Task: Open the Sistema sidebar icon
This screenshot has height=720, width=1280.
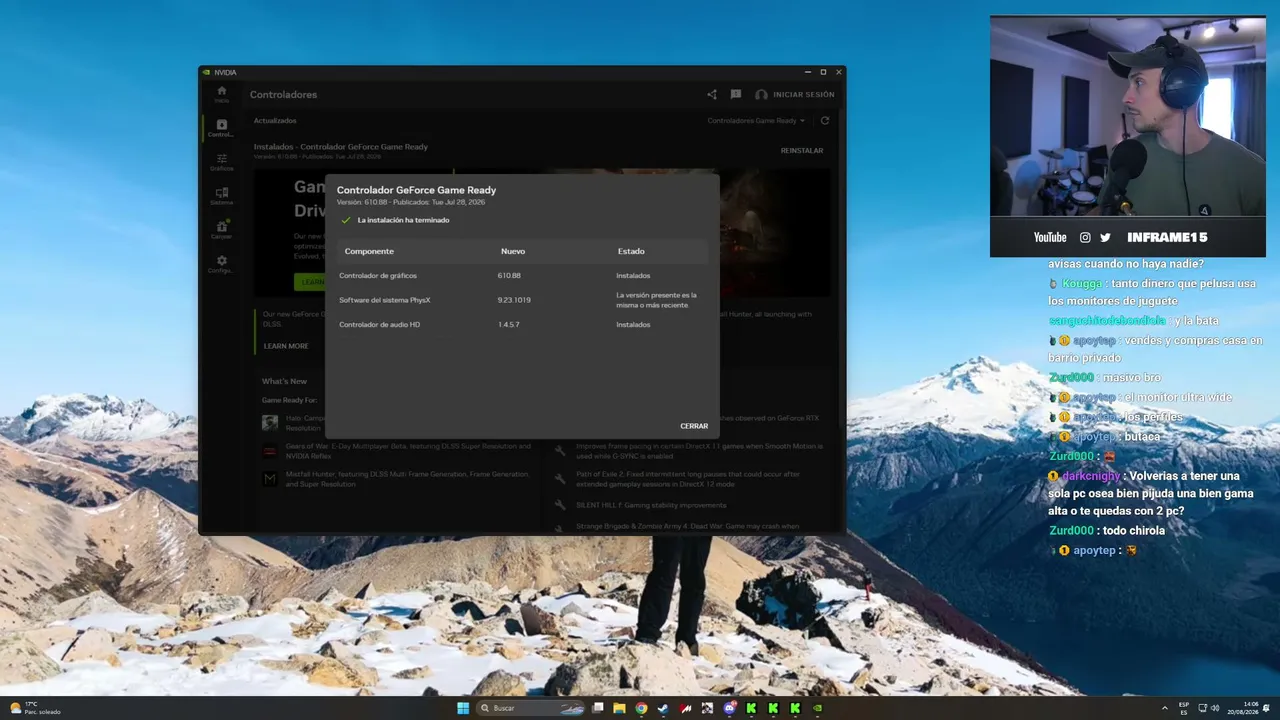Action: pos(222,196)
